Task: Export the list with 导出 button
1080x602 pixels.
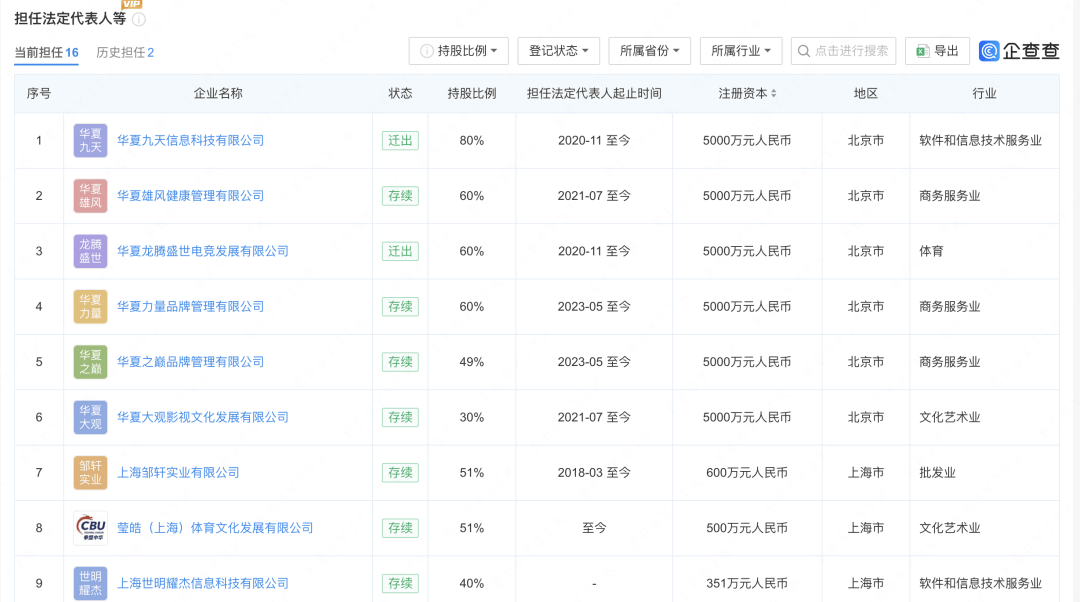Action: click(x=937, y=51)
